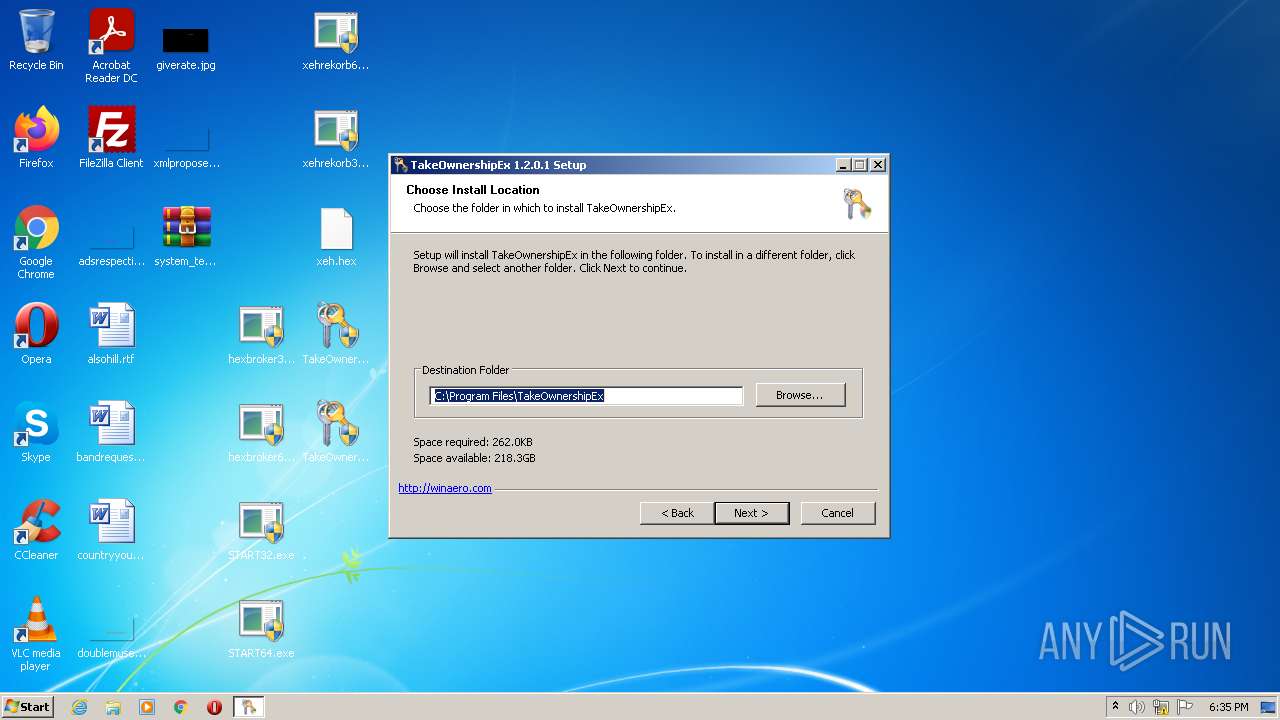Image resolution: width=1280 pixels, height=720 pixels.
Task: Open Google Chrome desktop shortcut
Action: pyautogui.click(x=36, y=242)
